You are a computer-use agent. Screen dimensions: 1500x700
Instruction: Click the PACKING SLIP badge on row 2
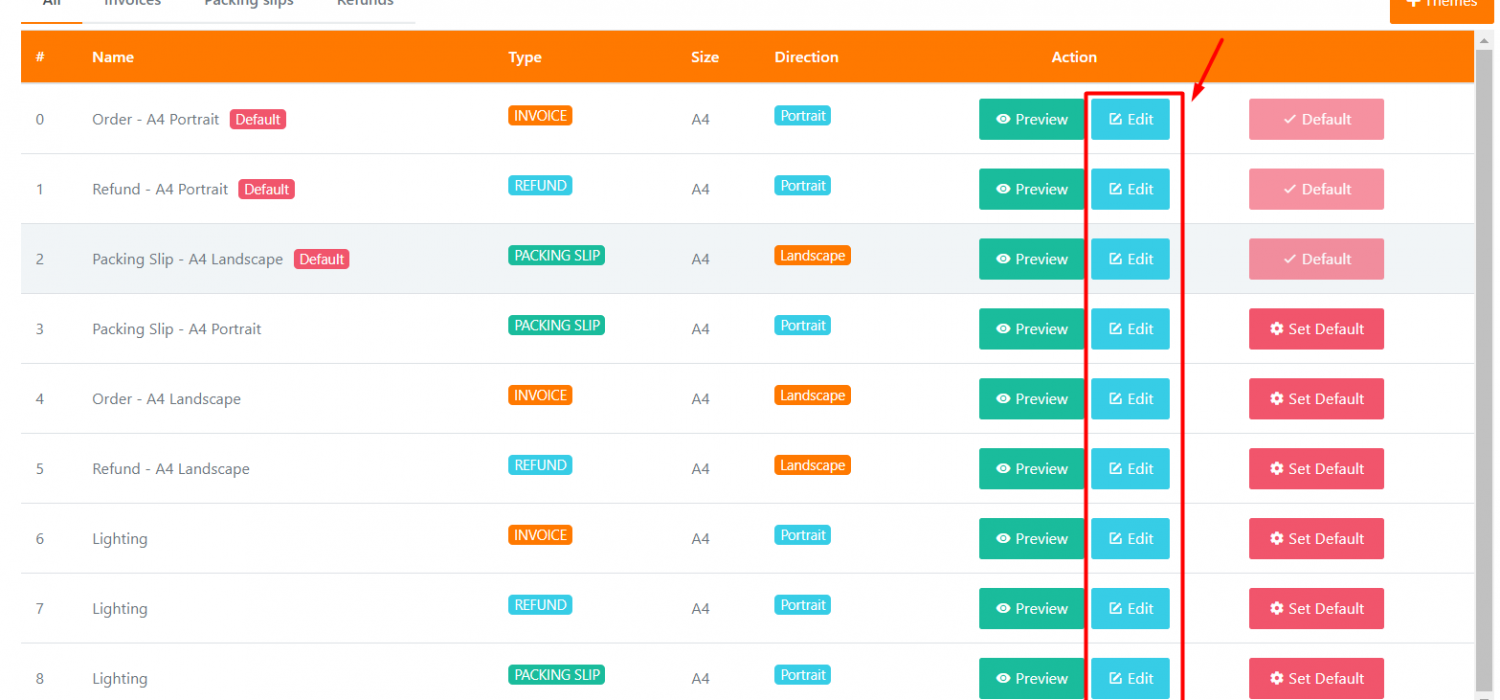(x=556, y=255)
